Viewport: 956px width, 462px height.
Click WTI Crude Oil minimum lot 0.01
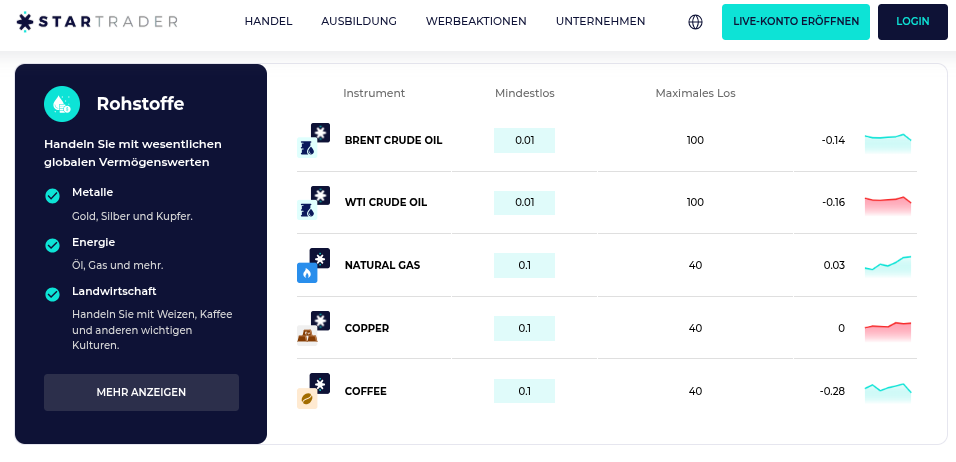click(524, 202)
